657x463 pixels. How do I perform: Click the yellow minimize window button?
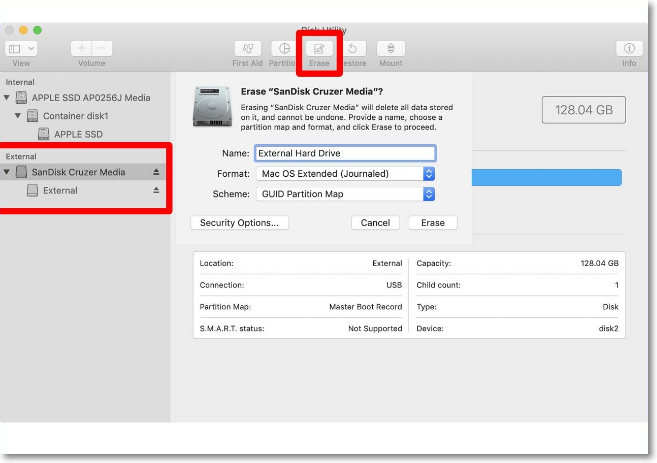pyautogui.click(x=23, y=30)
